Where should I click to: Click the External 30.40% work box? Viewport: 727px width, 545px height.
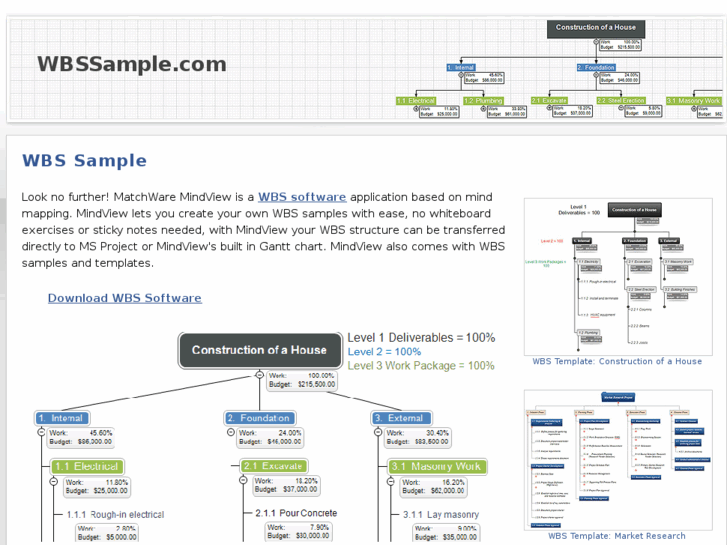tap(418, 437)
